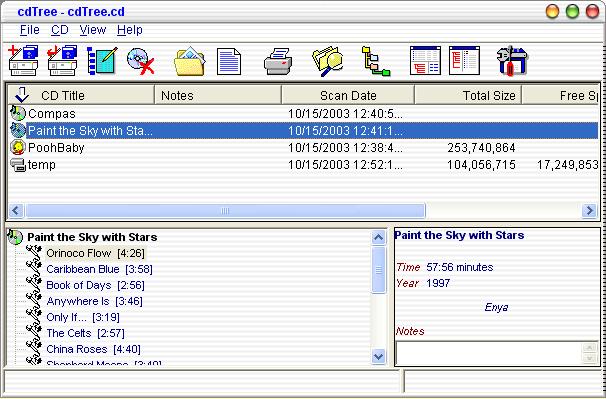Click the Print toolbar icon
Image resolution: width=606 pixels, height=399 pixels.
pos(278,61)
